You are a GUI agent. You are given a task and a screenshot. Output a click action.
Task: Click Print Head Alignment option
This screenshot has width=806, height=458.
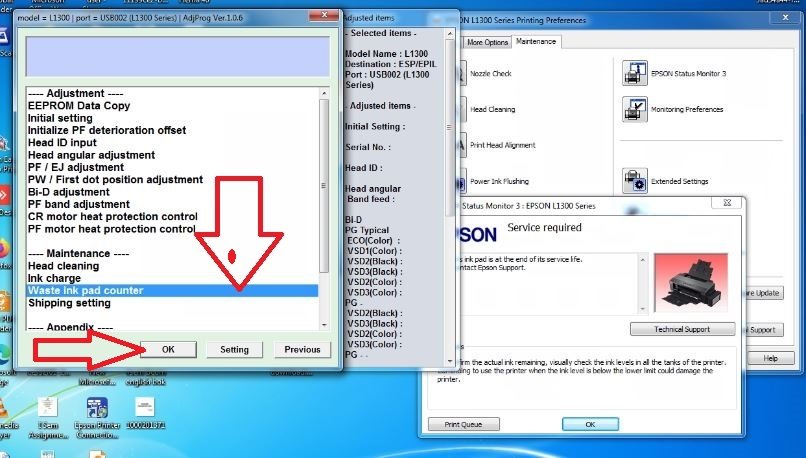click(x=503, y=145)
